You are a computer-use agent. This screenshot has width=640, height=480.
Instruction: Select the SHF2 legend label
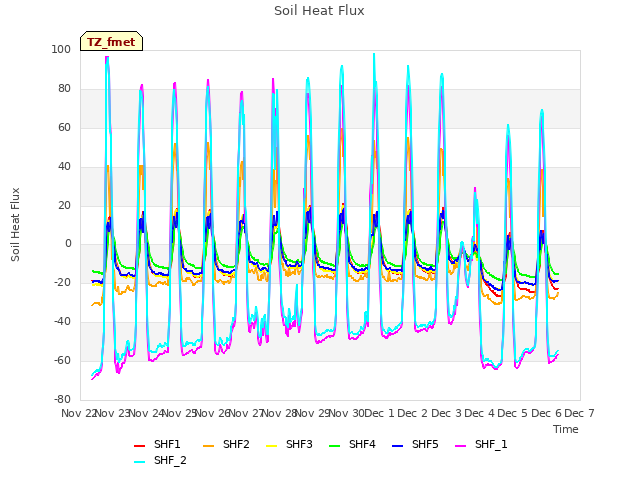click(x=236, y=444)
